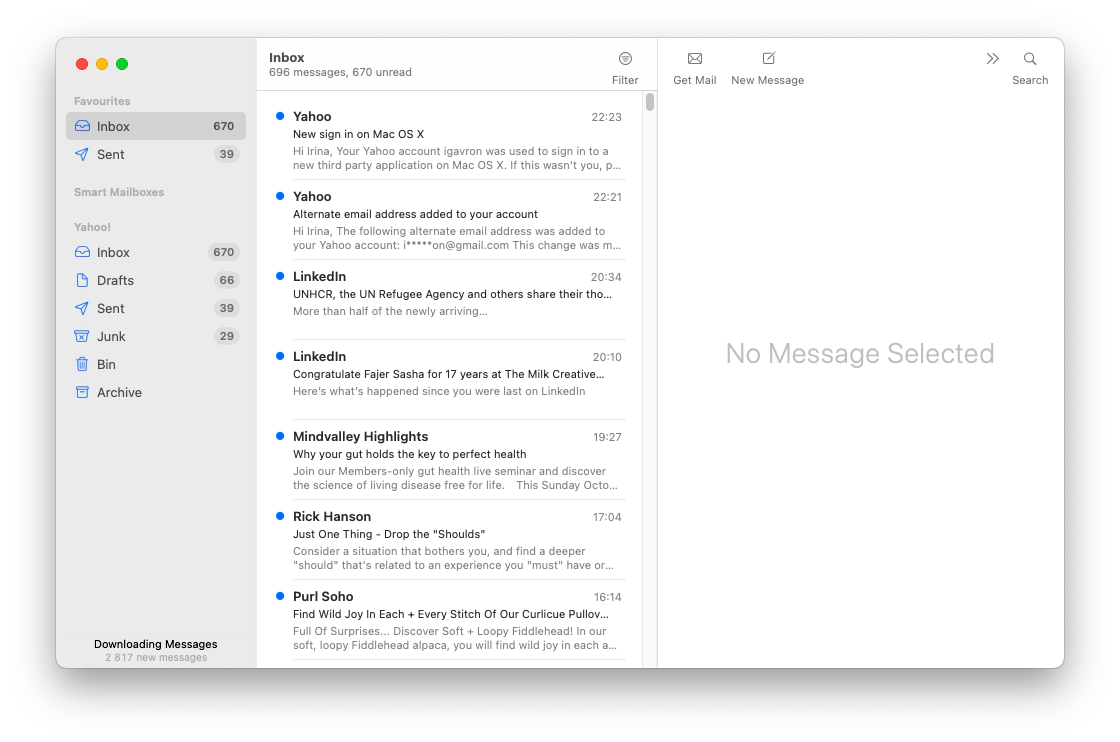Viewport: 1120px width, 742px height.
Task: Click unread dot on Yahoo 22:21 message
Action: pos(280,196)
